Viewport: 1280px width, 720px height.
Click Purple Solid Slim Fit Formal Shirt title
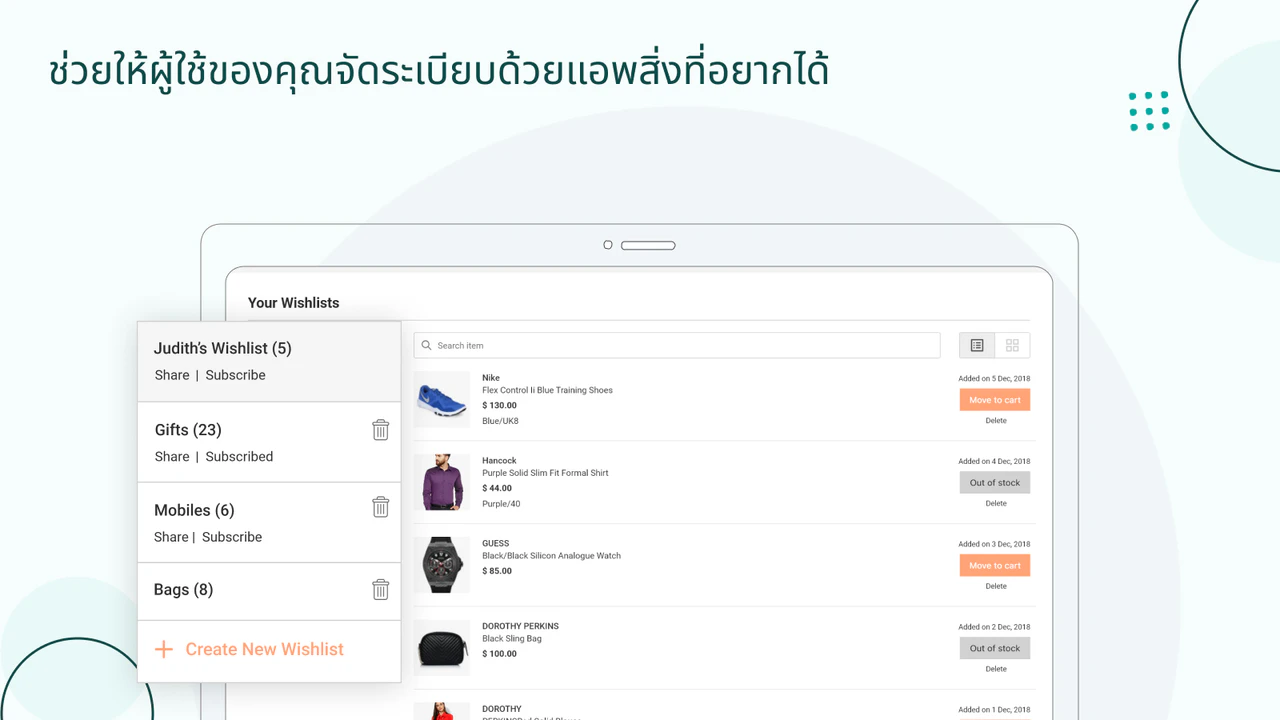[545, 473]
